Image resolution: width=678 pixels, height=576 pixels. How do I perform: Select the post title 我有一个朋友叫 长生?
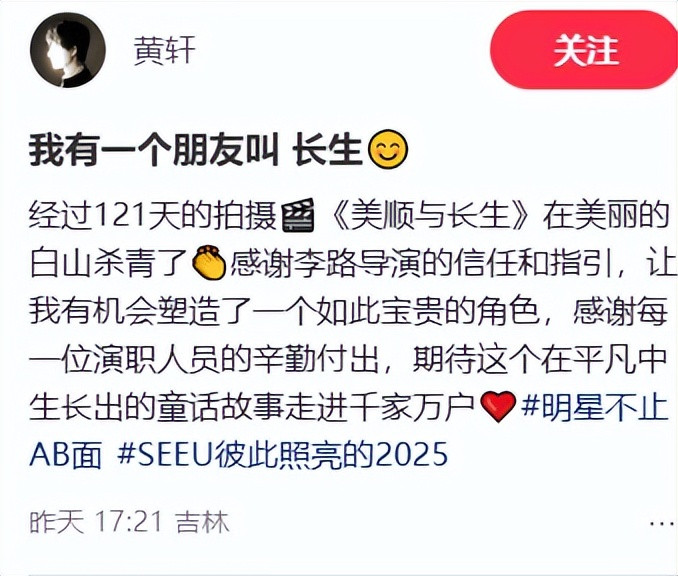195,150
